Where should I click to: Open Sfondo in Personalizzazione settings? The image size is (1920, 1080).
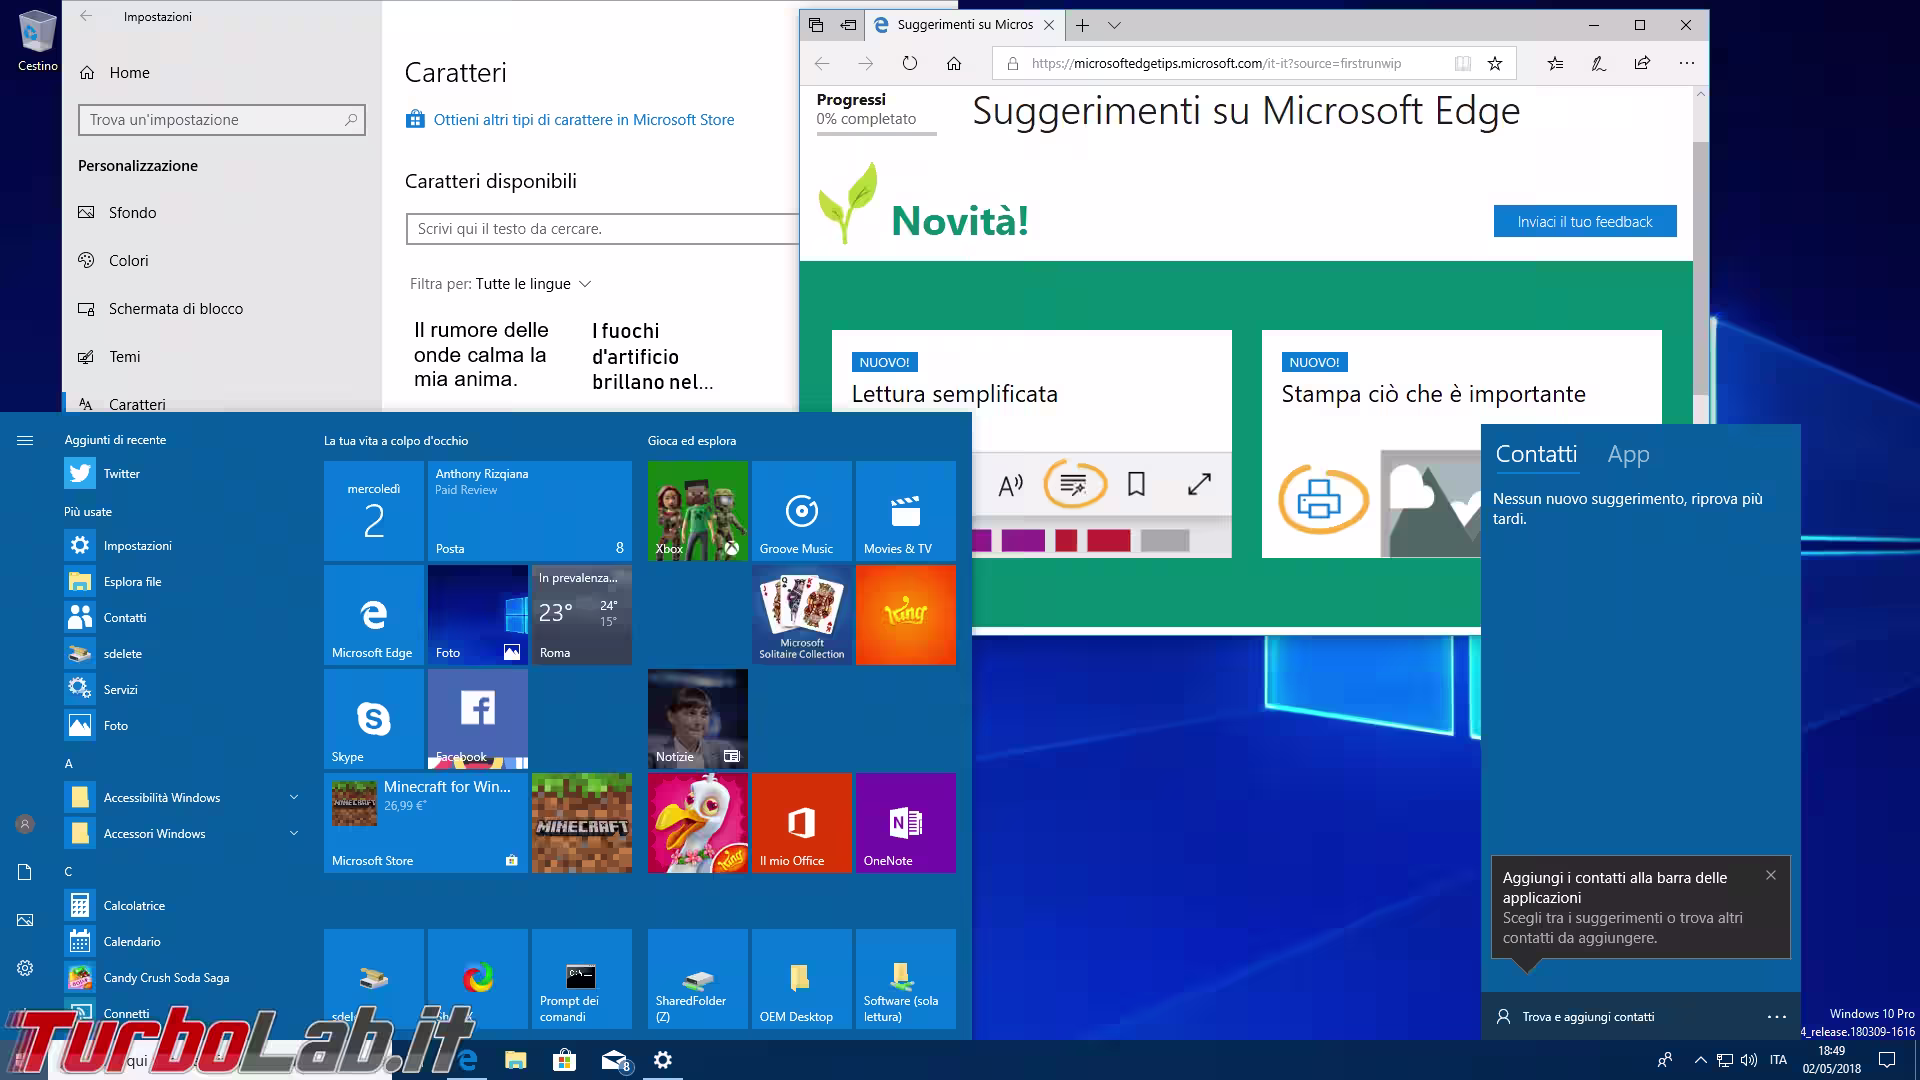pyautogui.click(x=222, y=213)
